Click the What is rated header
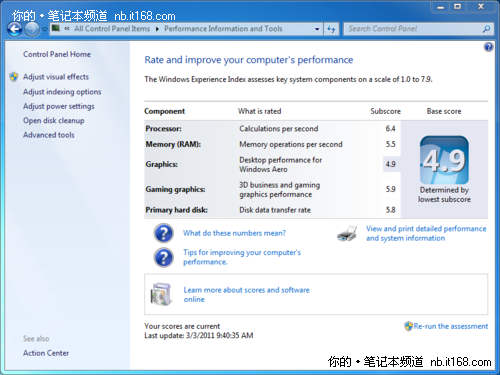Viewport: 500px width, 375px height. 259,111
